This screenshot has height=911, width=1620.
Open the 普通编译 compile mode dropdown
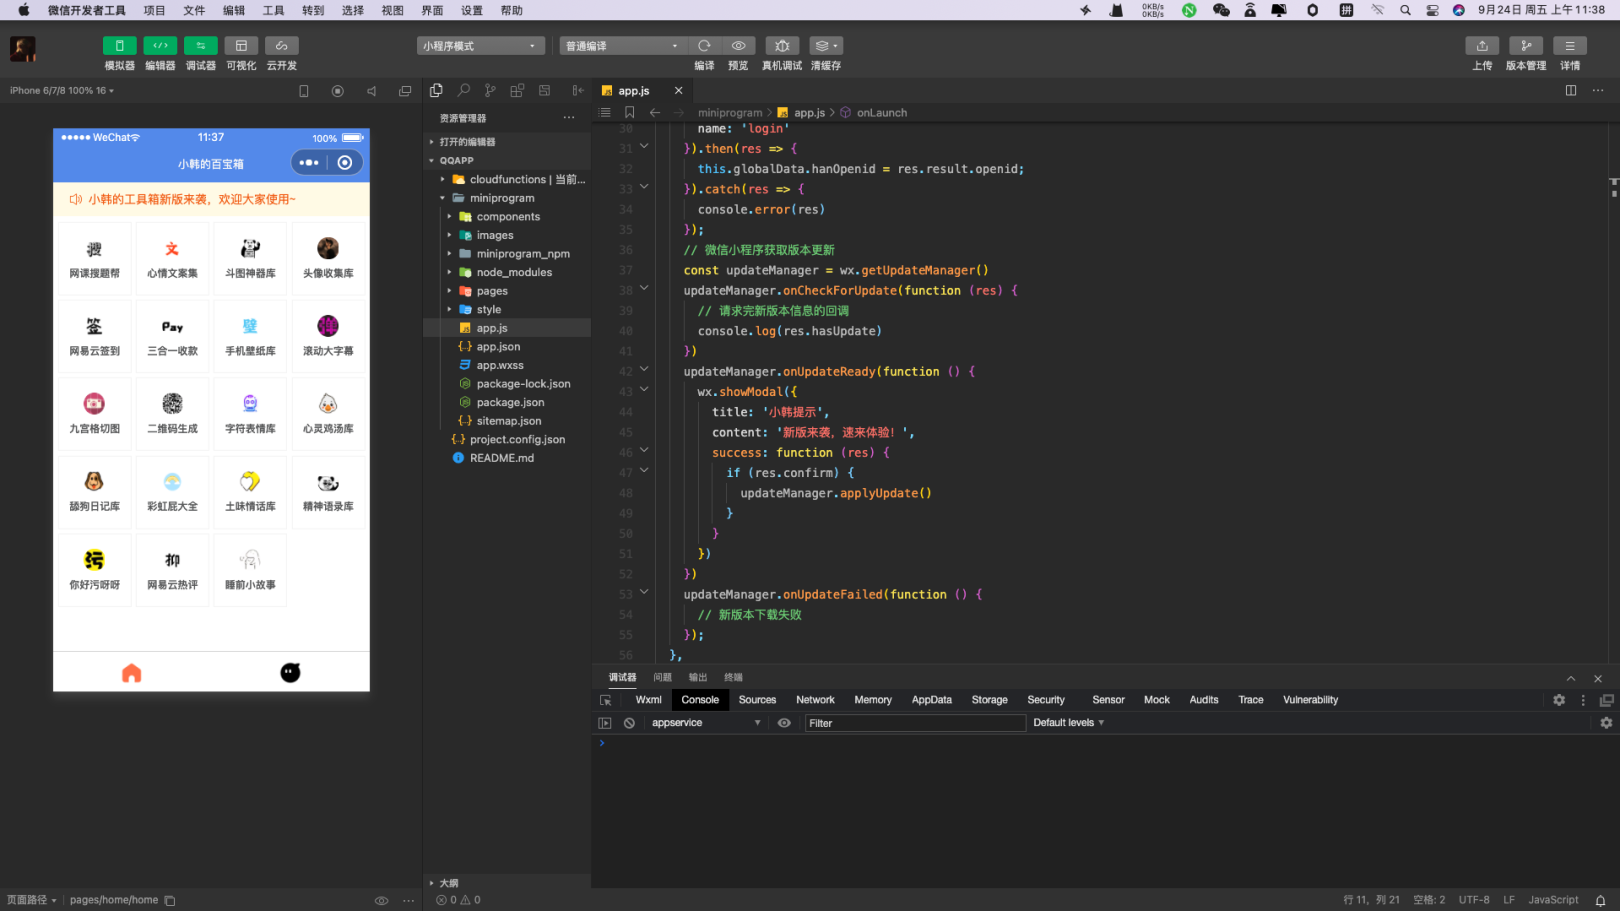624,46
